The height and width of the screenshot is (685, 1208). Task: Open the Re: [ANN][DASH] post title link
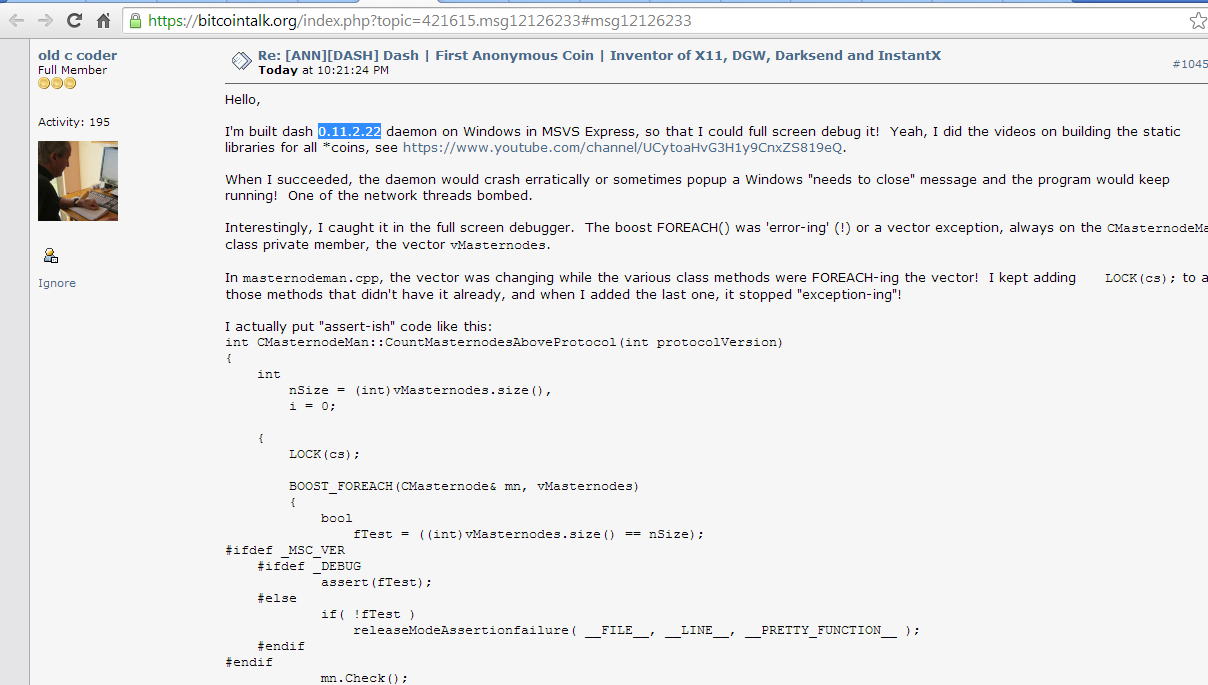click(x=599, y=55)
